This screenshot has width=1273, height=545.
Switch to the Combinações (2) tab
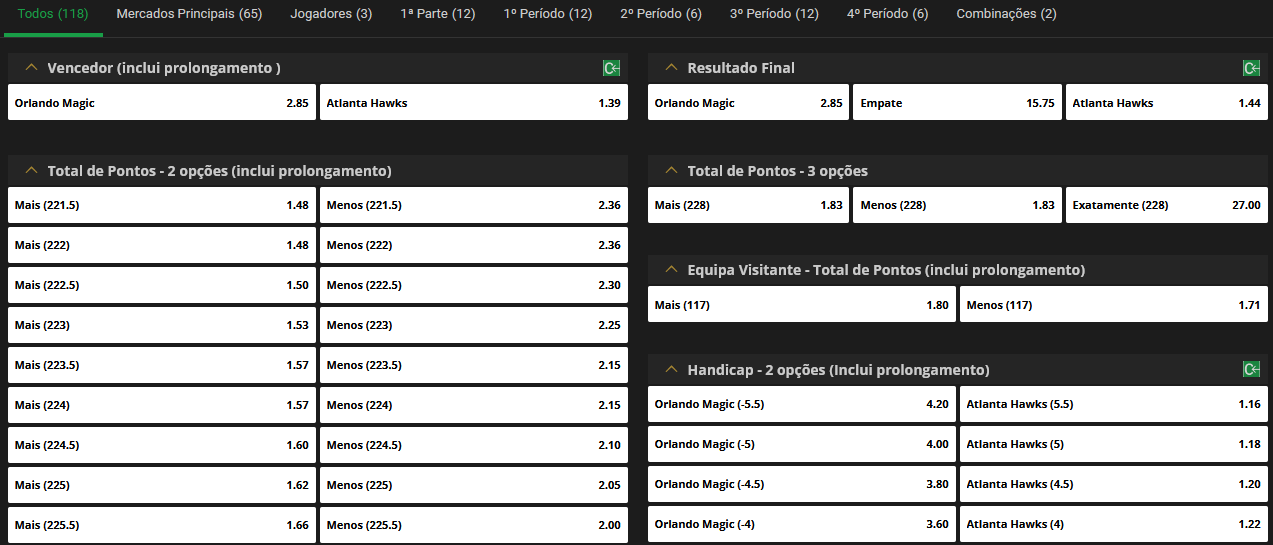tap(1006, 14)
